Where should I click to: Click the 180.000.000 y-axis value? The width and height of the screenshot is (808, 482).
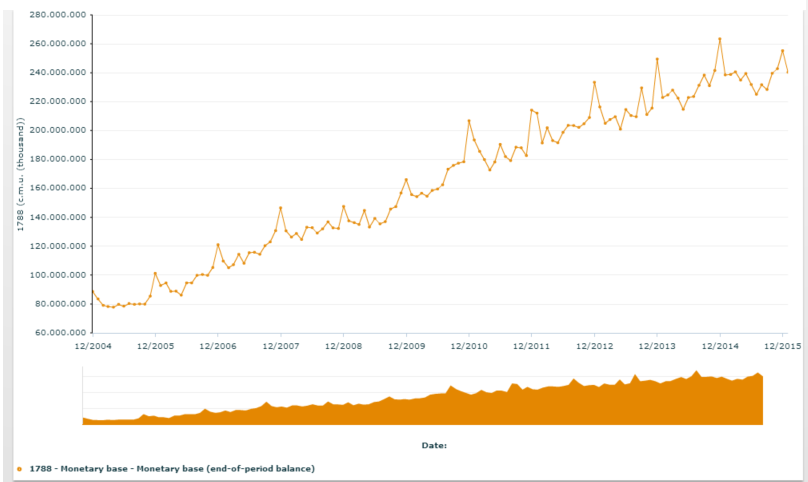tap(58, 159)
